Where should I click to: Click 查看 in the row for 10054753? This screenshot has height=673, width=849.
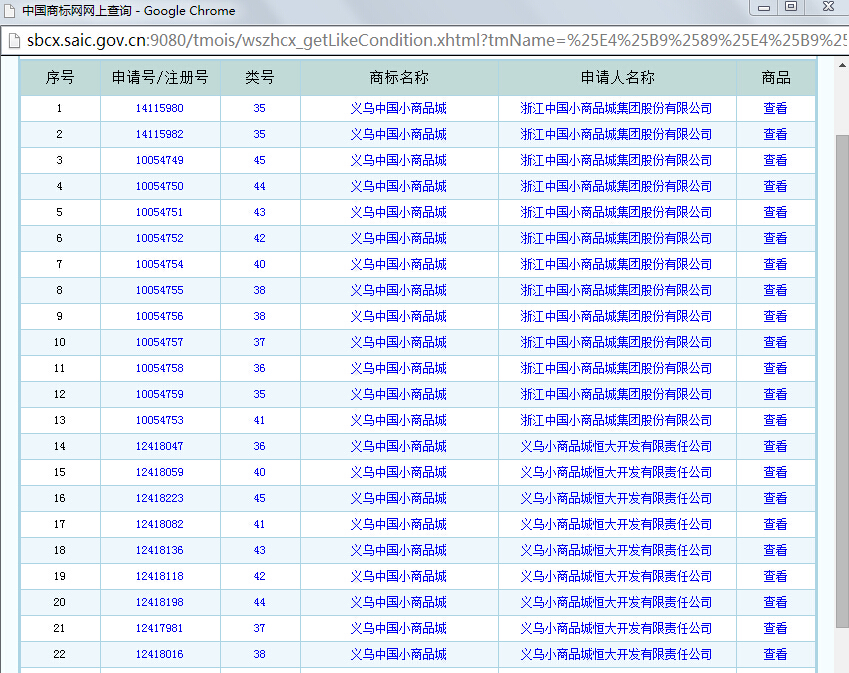[x=775, y=420]
